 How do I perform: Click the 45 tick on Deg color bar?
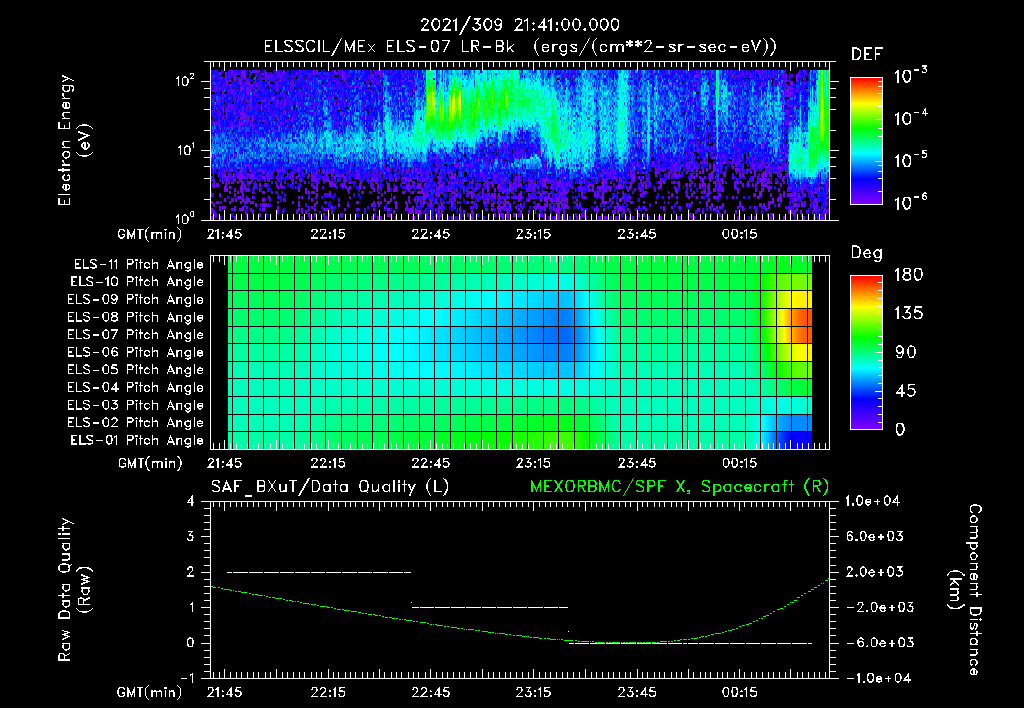905,391
